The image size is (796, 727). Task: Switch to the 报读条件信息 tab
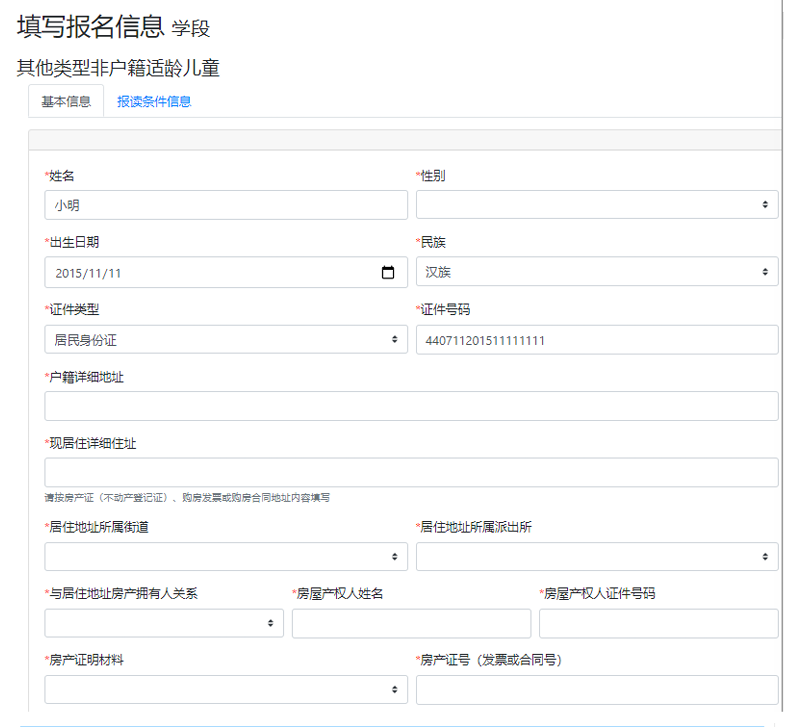[x=154, y=102]
